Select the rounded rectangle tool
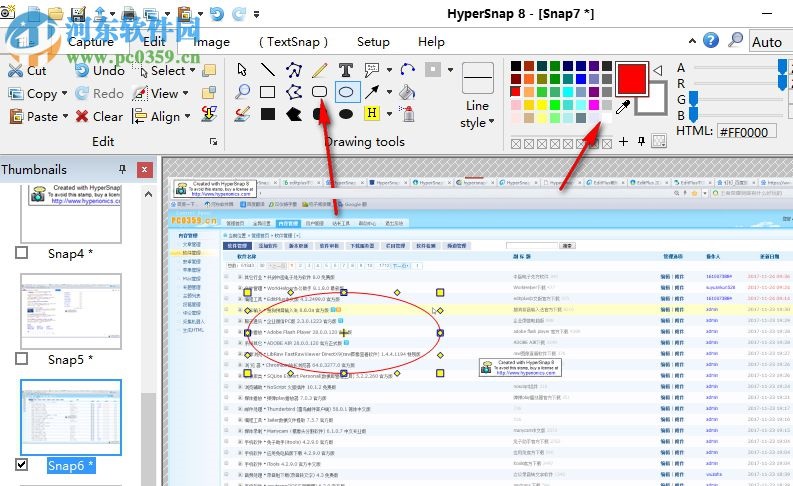This screenshot has width=793, height=486. click(x=320, y=92)
